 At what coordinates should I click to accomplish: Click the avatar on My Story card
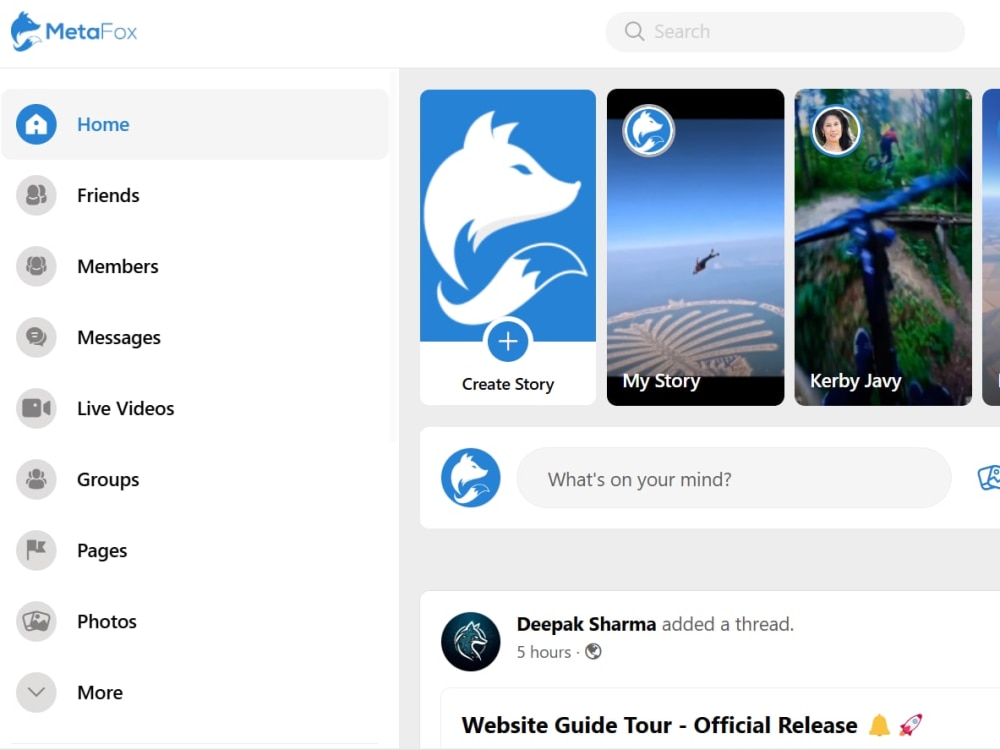point(649,131)
